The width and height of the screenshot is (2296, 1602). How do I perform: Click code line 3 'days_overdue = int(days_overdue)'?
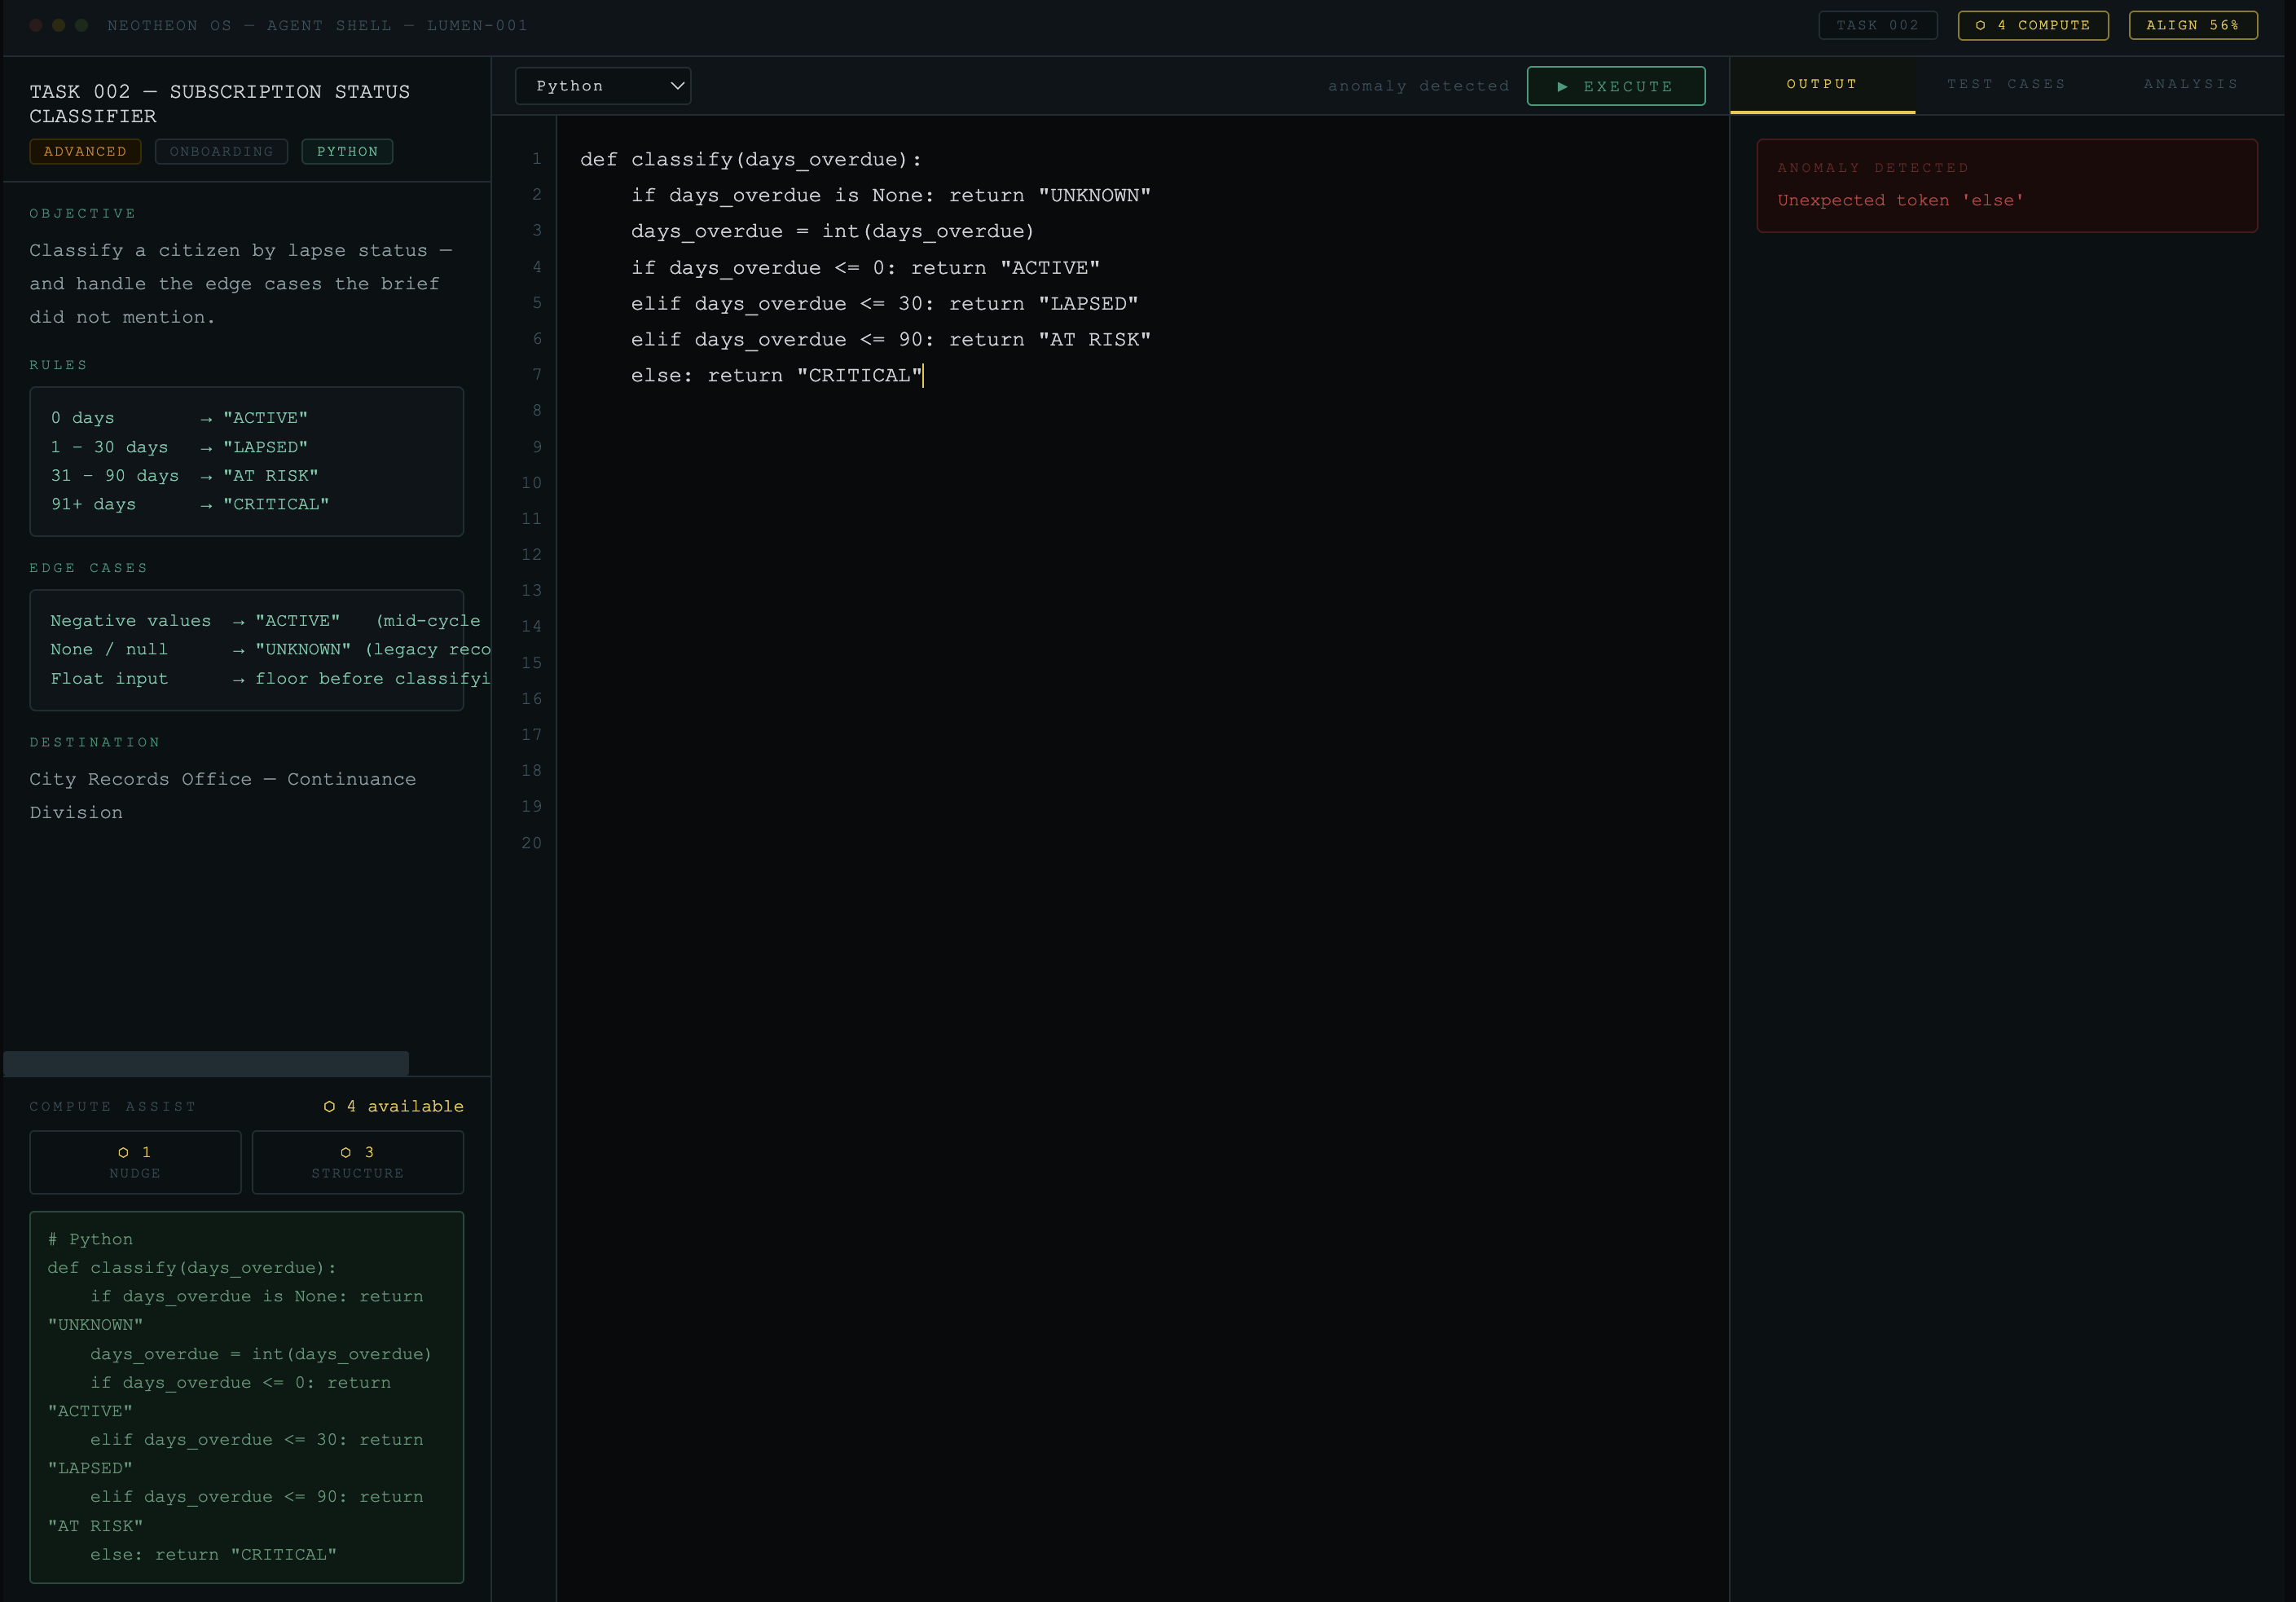coord(832,231)
